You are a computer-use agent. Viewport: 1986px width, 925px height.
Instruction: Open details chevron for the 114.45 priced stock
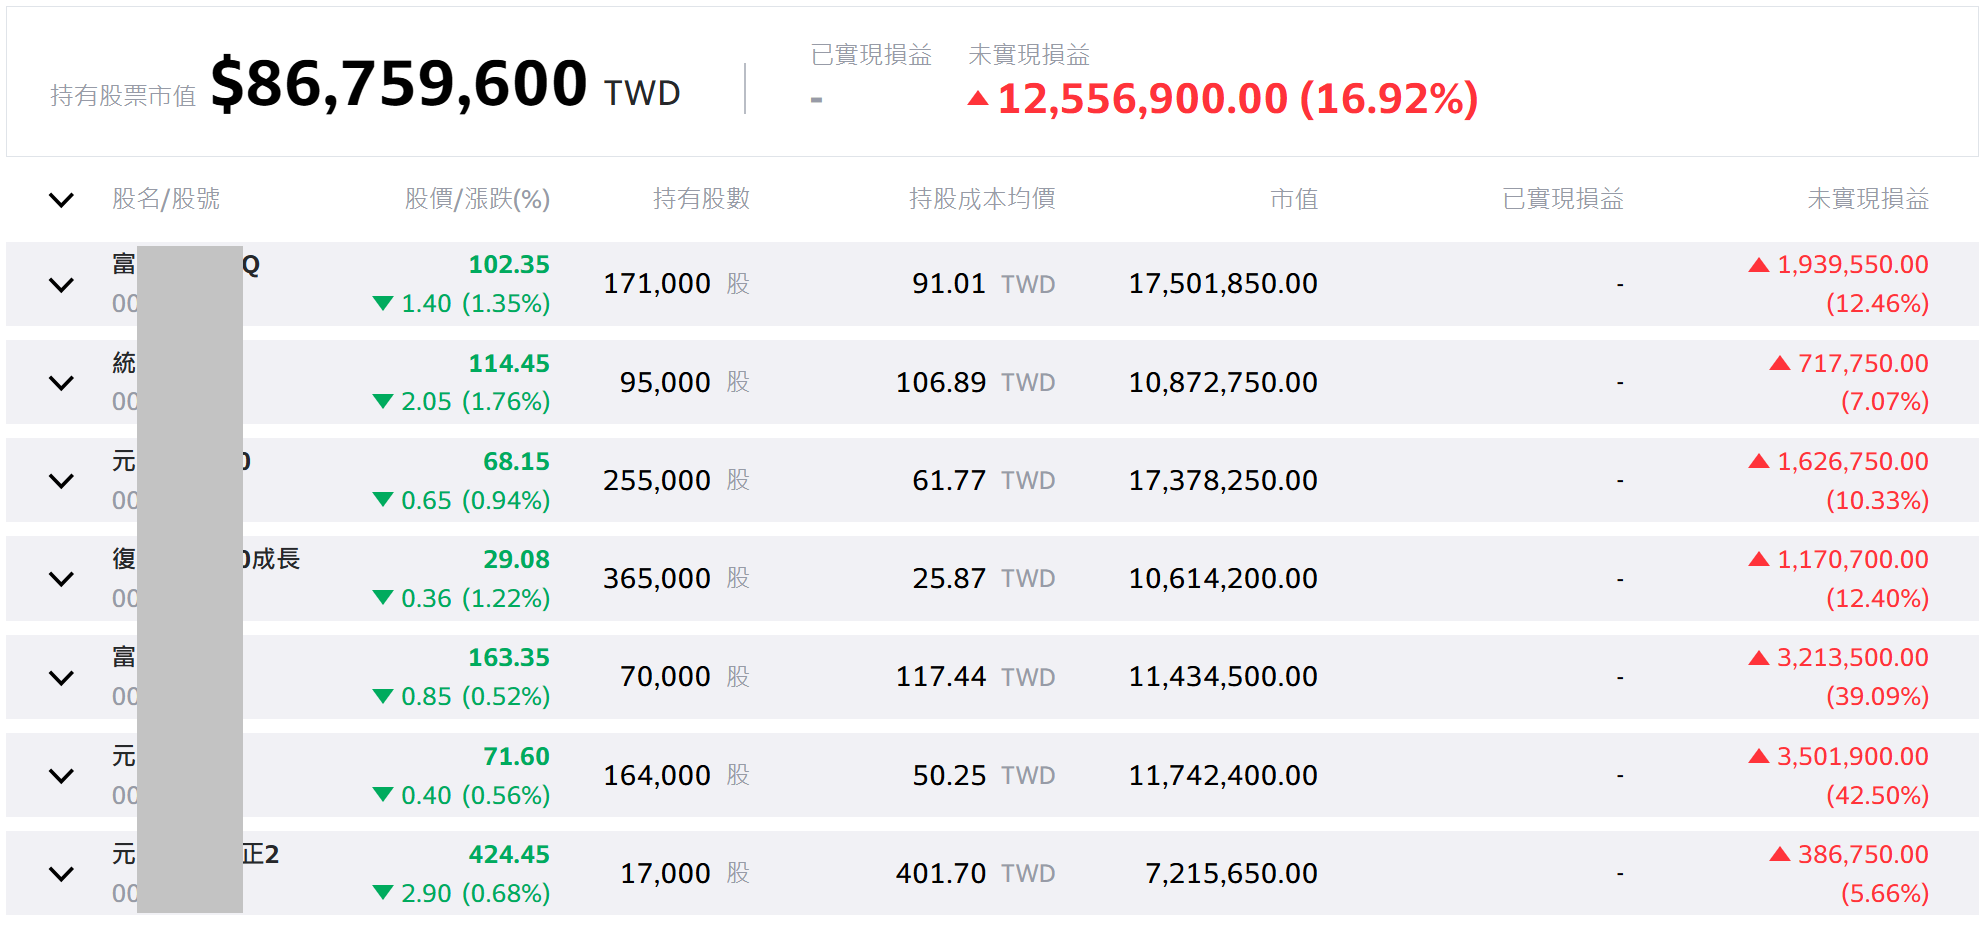[61, 383]
